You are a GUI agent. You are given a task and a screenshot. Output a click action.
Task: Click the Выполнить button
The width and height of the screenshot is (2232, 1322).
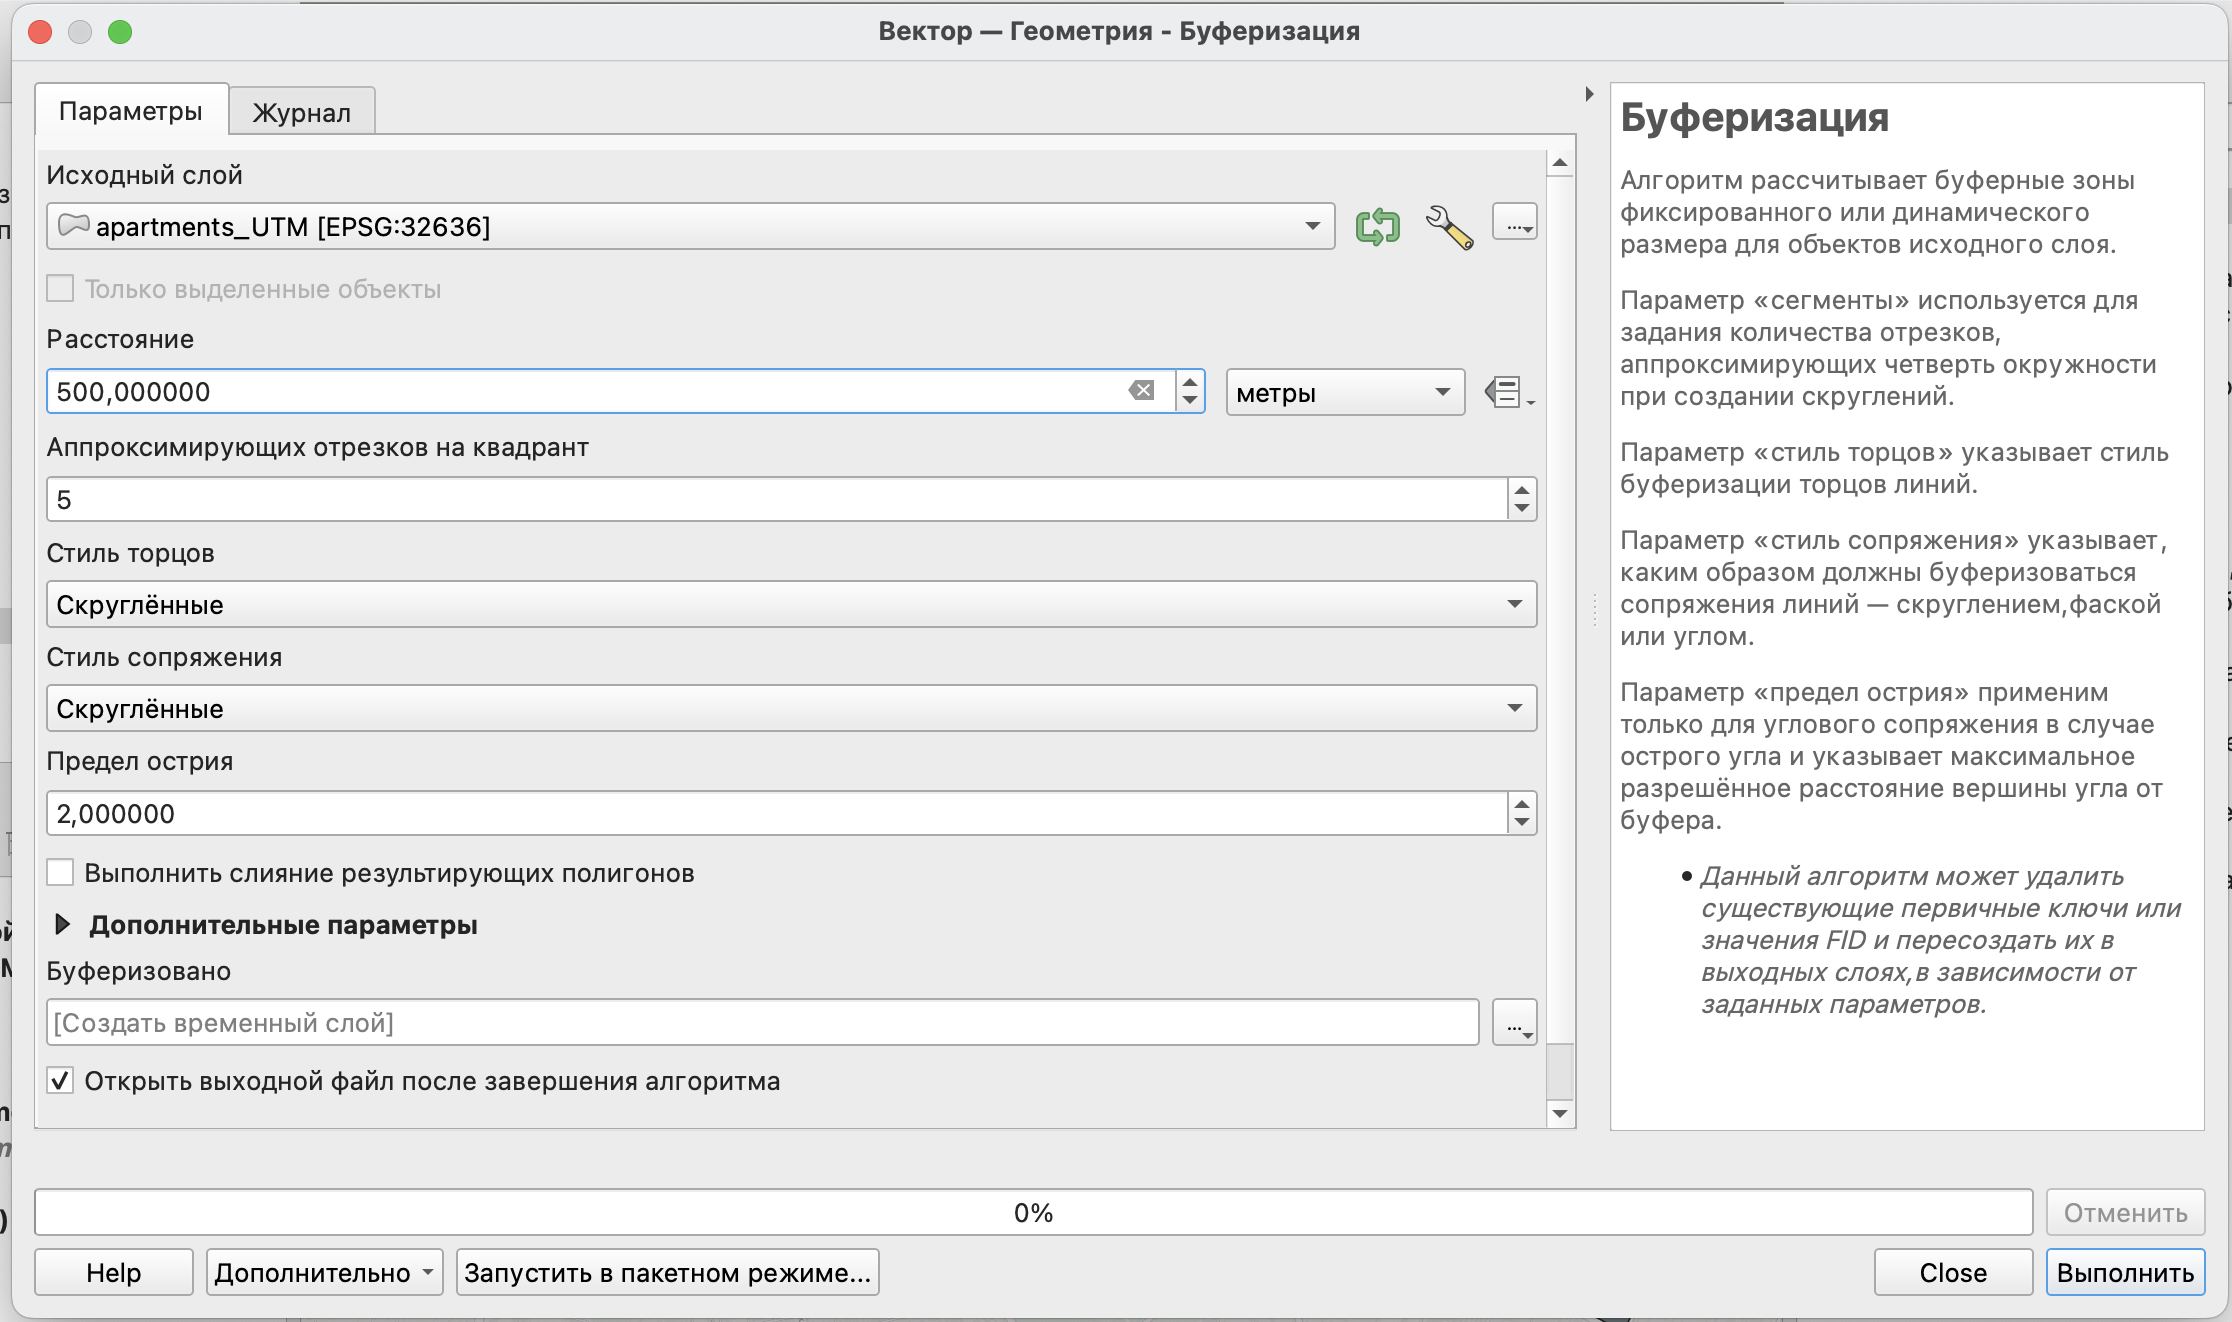point(2124,1272)
